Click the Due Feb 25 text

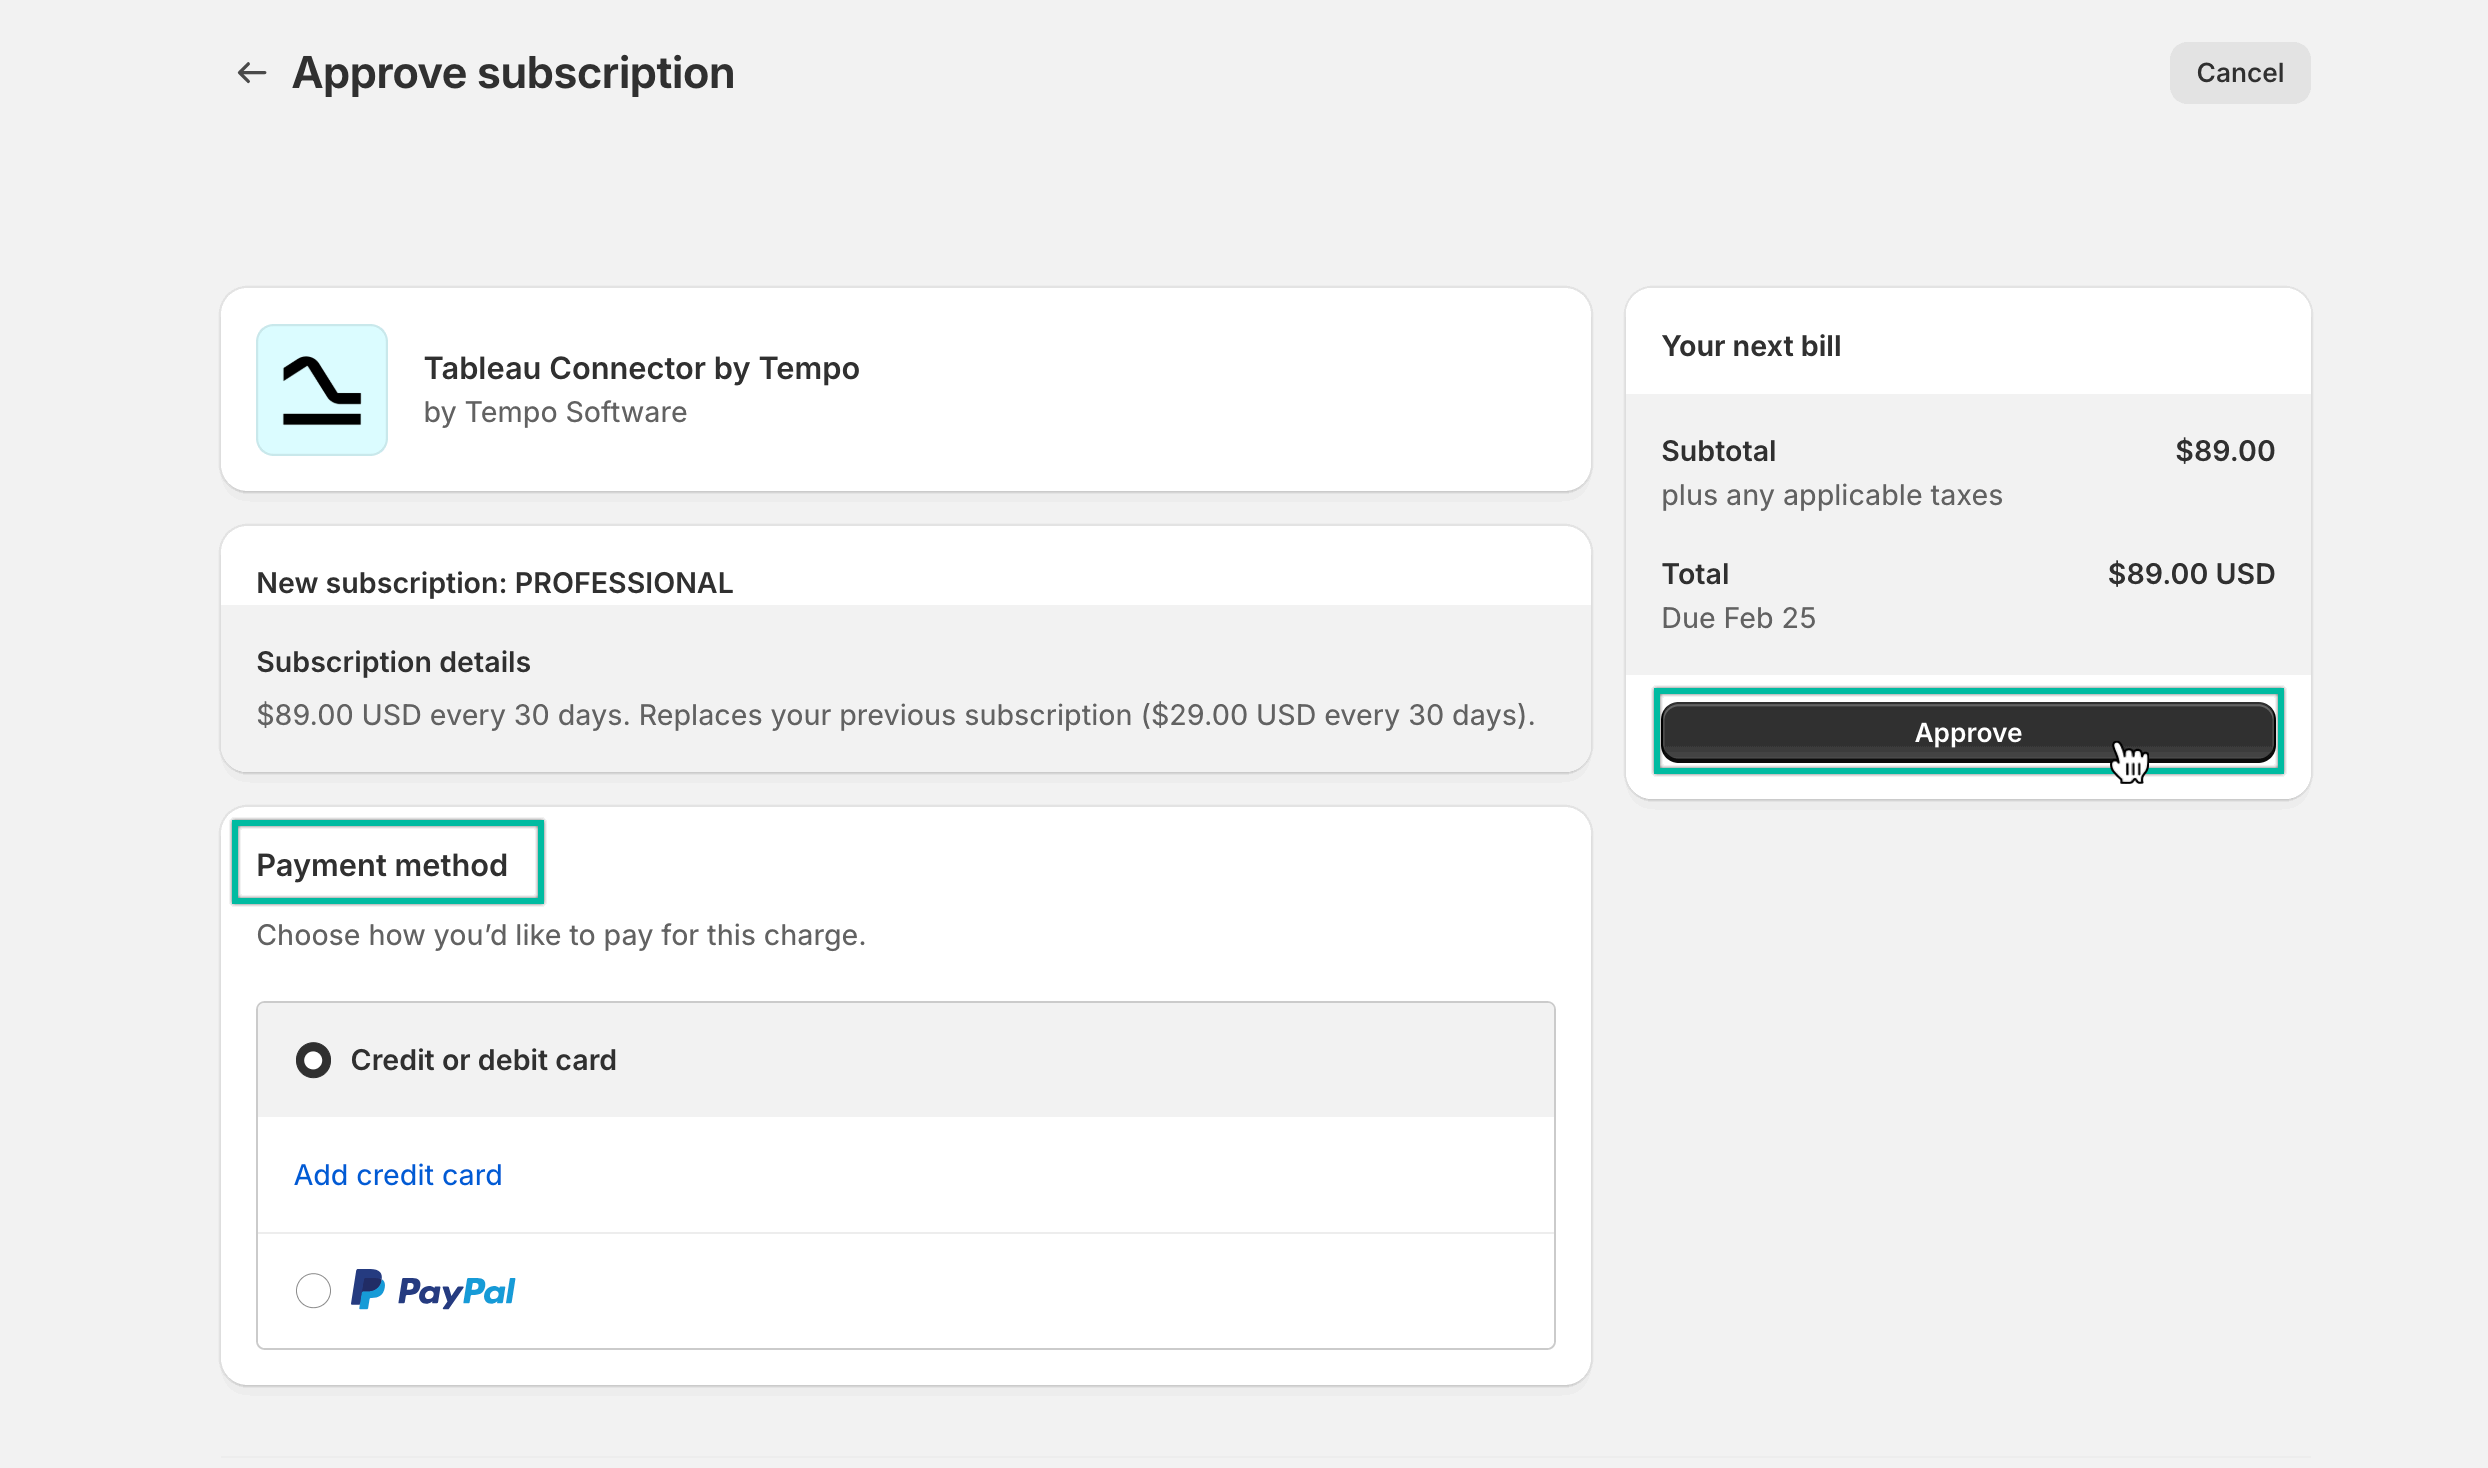click(1738, 617)
